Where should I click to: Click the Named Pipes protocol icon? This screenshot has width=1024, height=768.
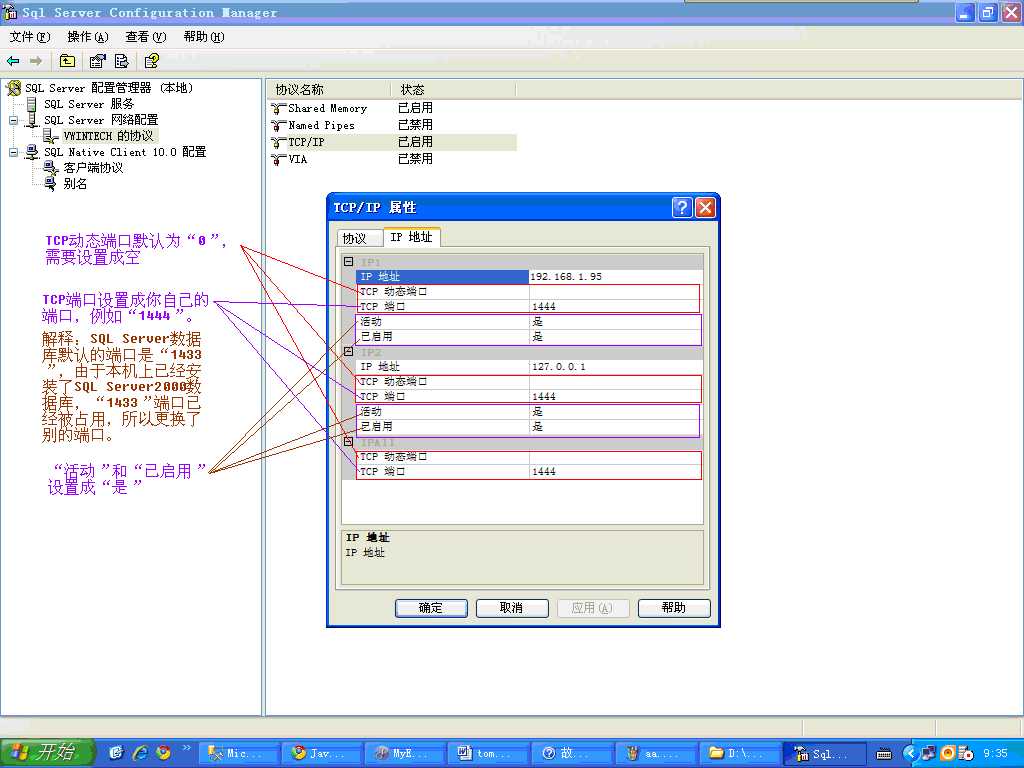(x=279, y=125)
